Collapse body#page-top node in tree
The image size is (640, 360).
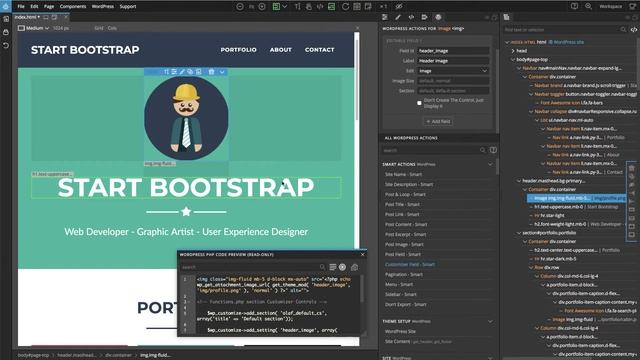click(513, 60)
